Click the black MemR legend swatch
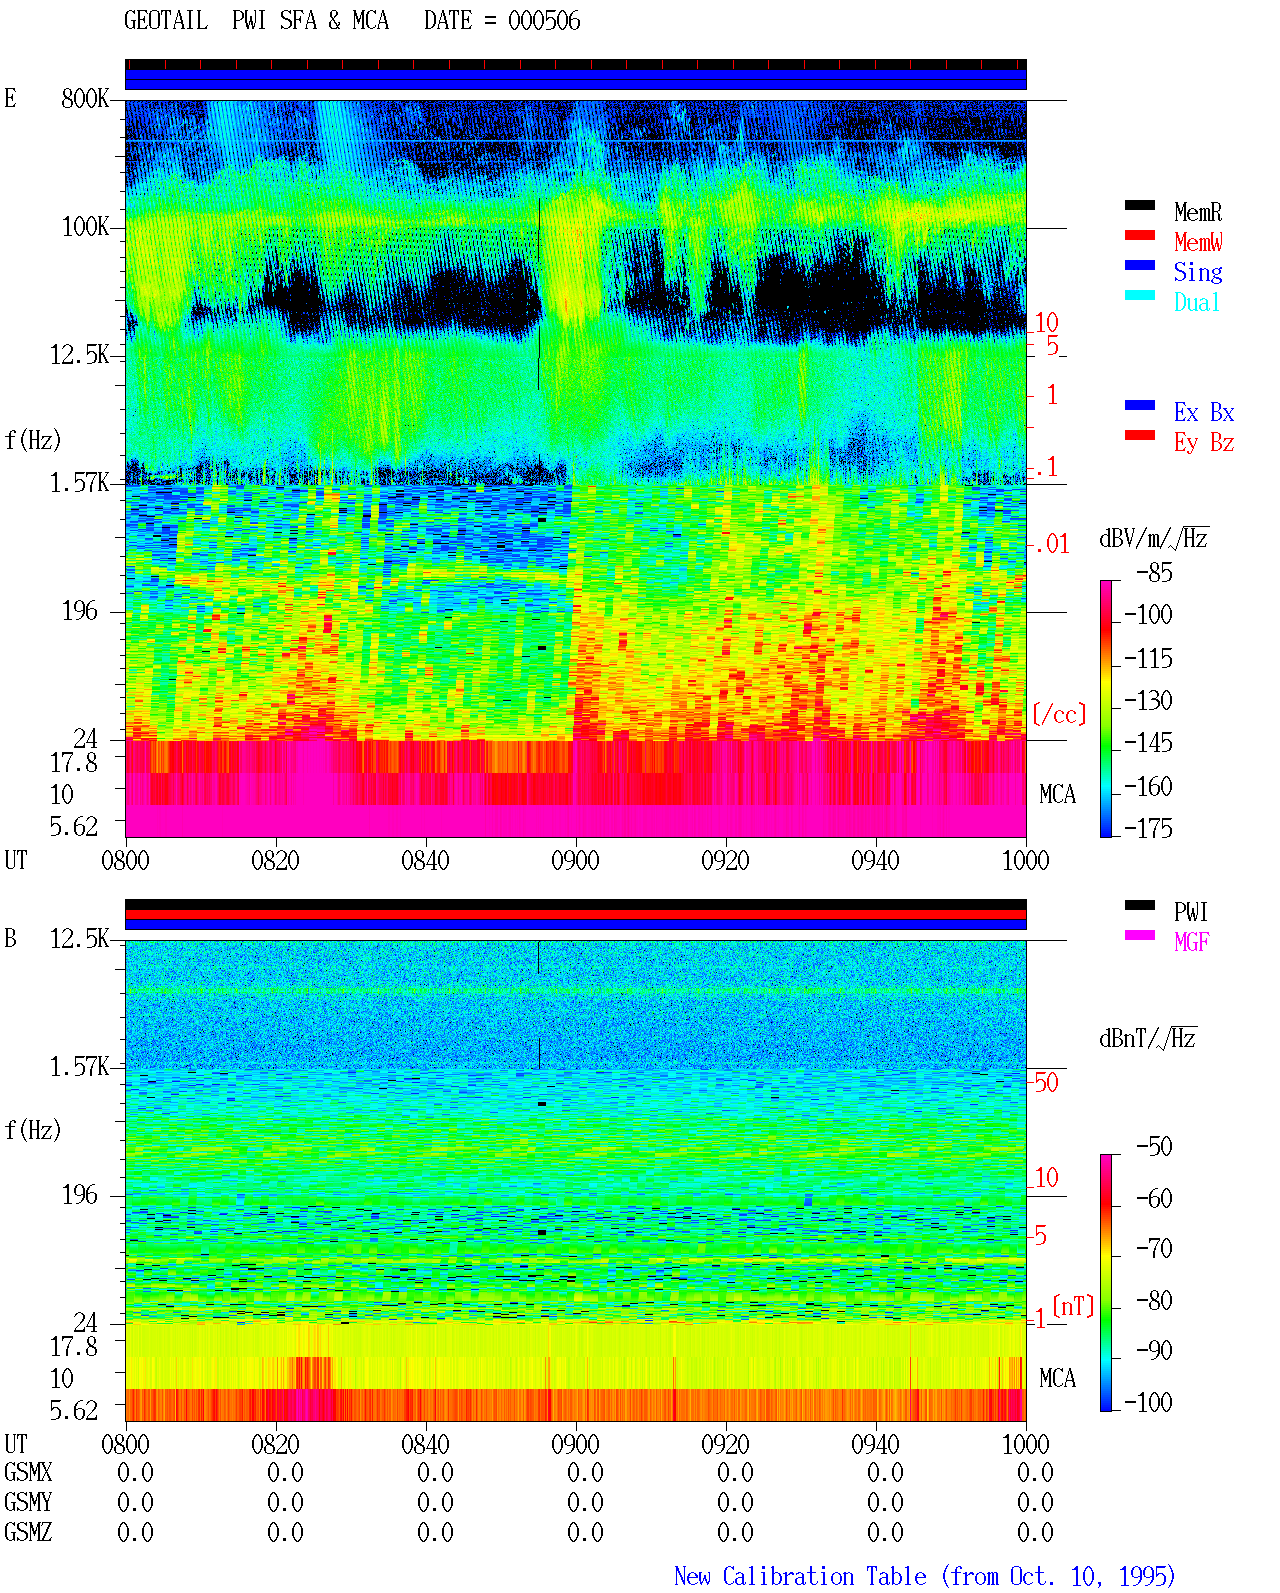This screenshot has width=1280, height=1593. [x=1140, y=205]
